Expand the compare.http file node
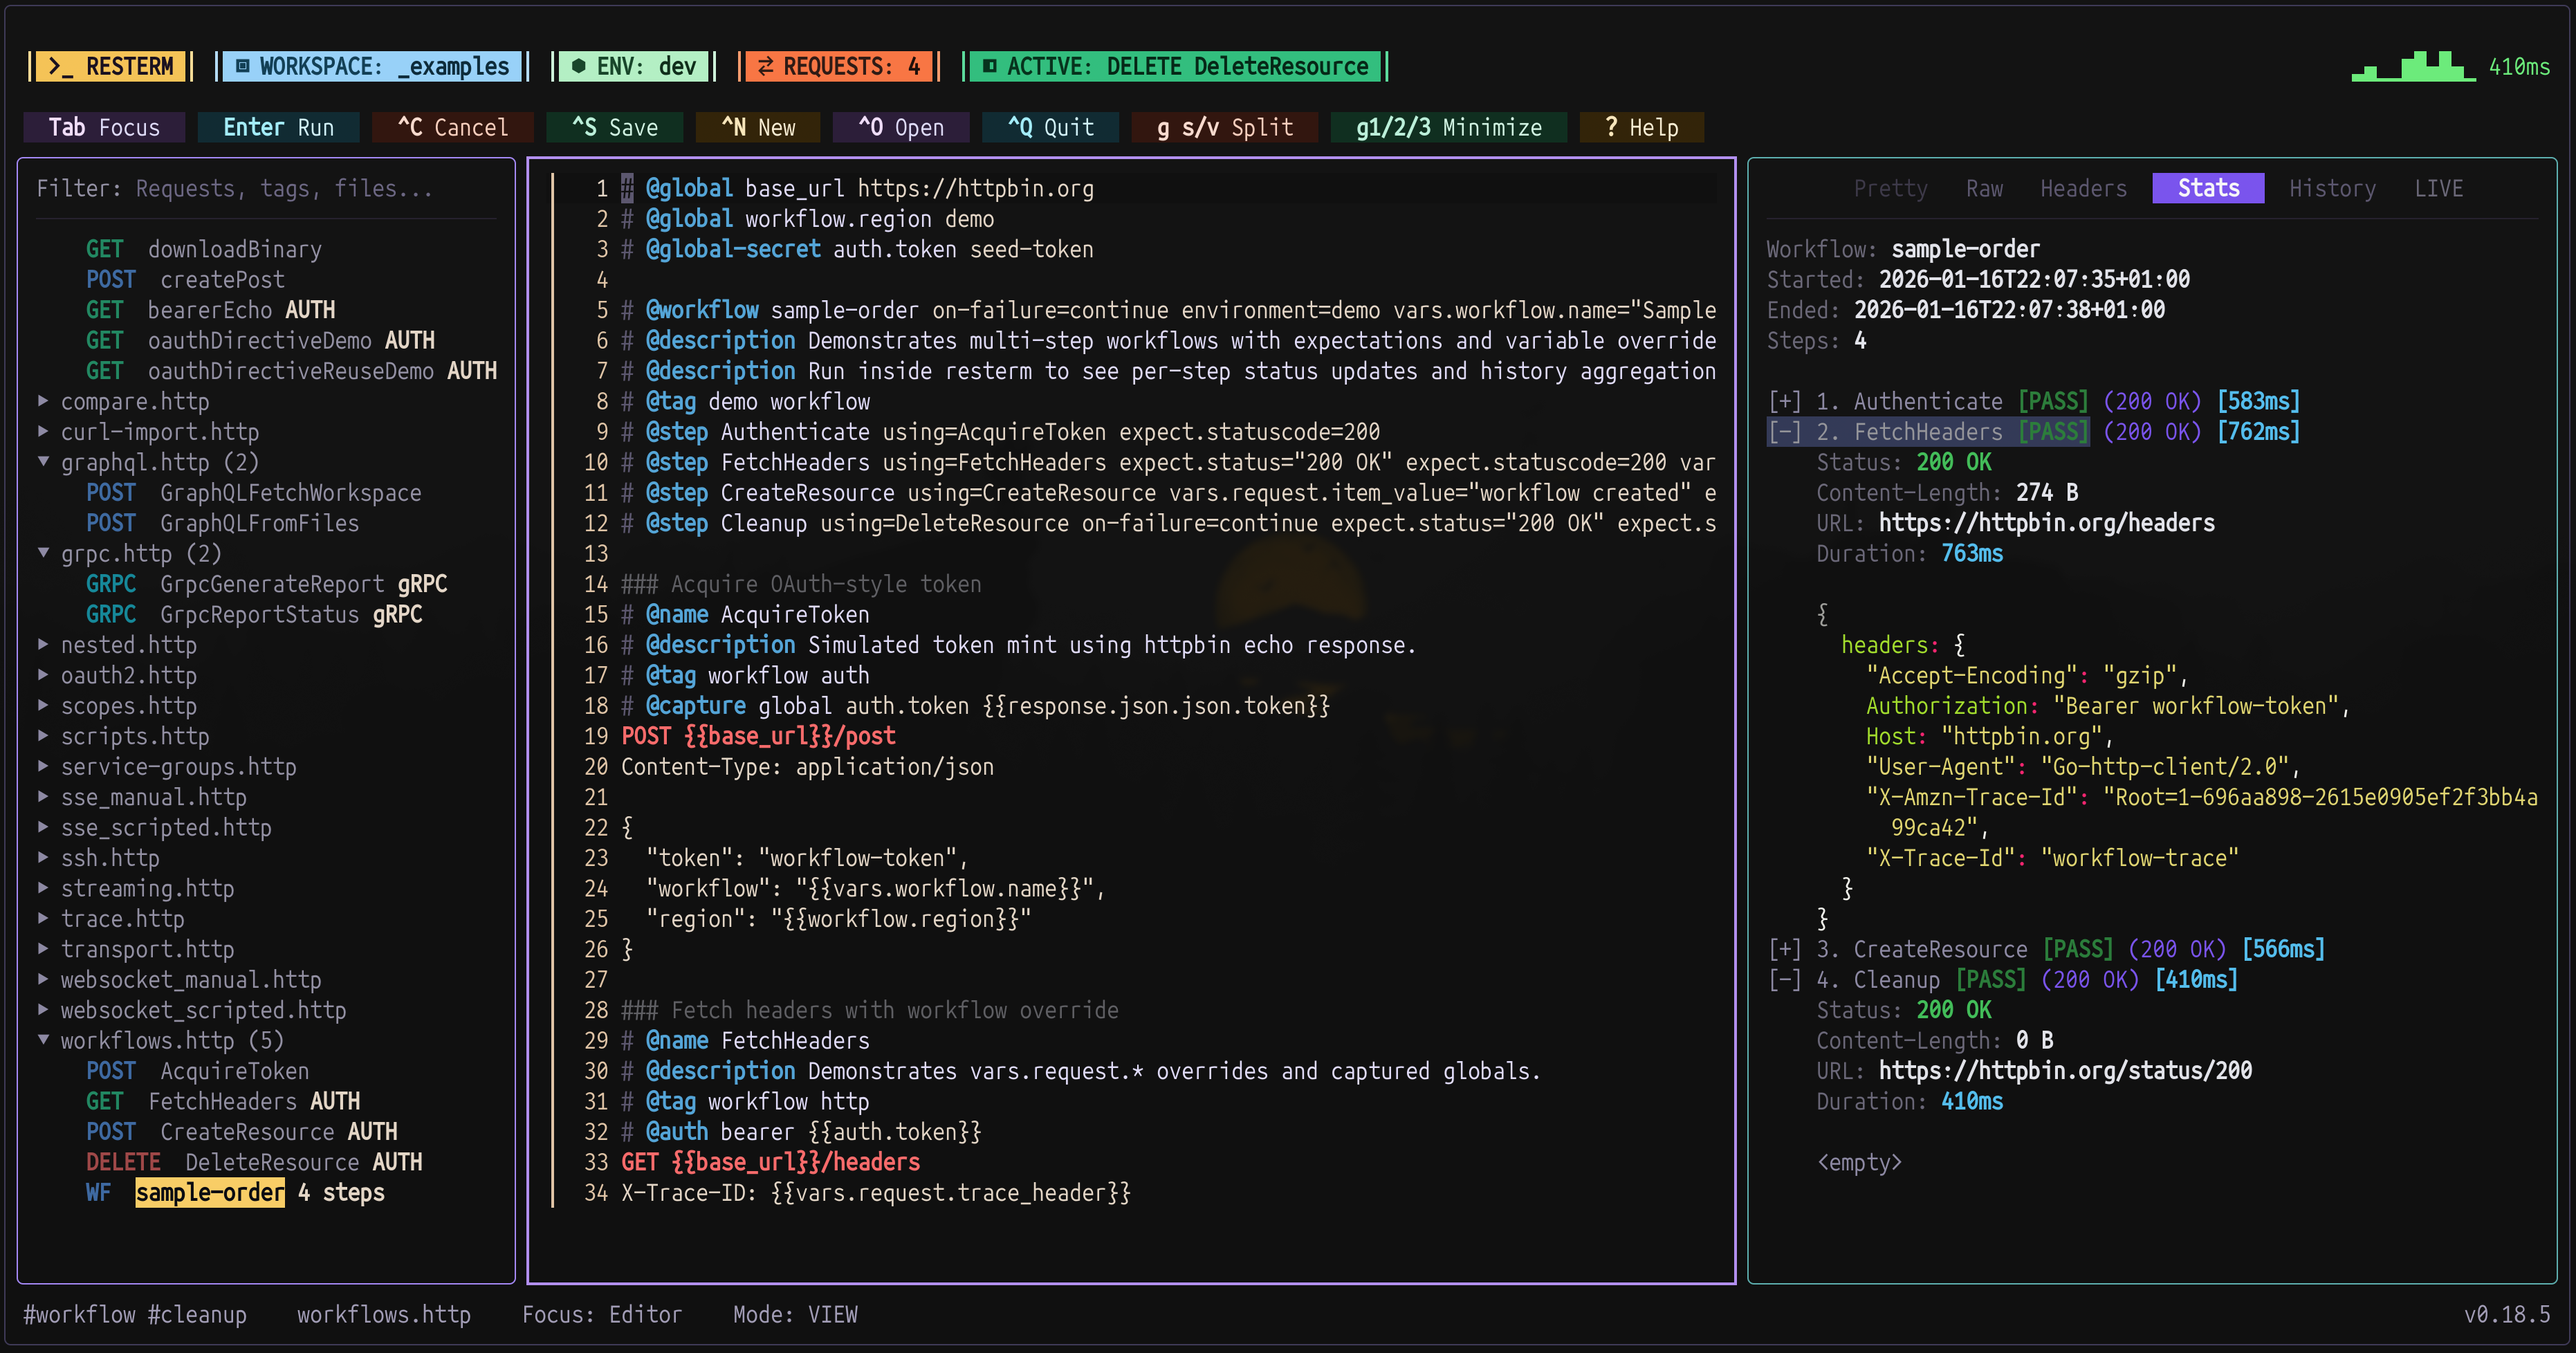The height and width of the screenshot is (1353, 2576). (x=43, y=401)
